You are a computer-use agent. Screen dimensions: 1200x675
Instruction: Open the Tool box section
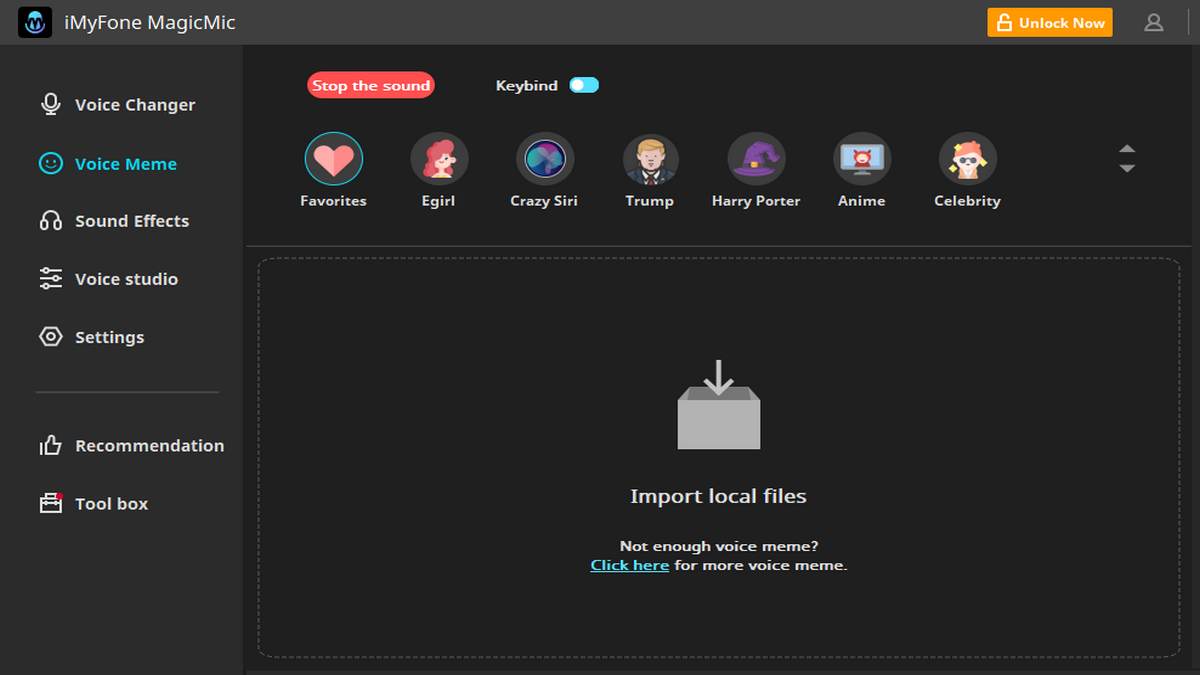point(94,504)
